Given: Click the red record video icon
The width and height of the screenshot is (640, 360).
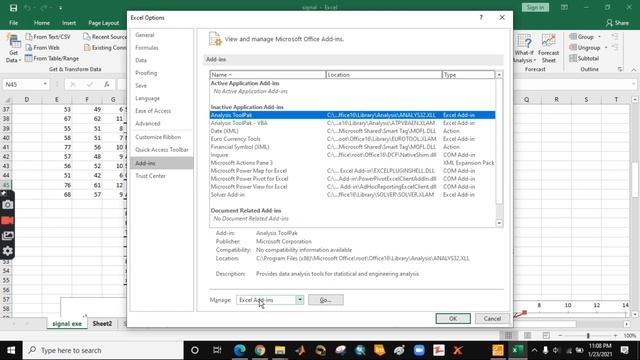Looking at the screenshot, I should pyautogui.click(x=7, y=220).
